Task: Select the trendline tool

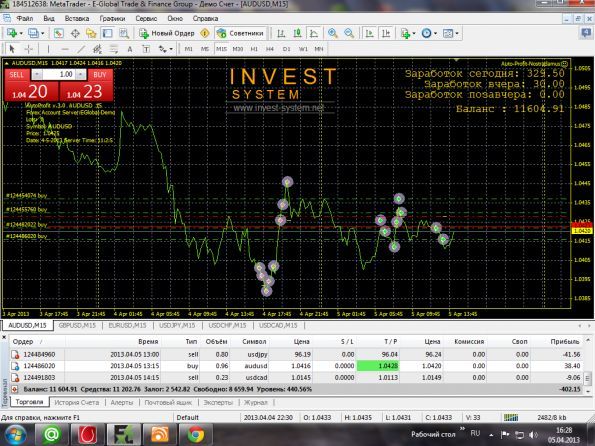Action: (81, 49)
